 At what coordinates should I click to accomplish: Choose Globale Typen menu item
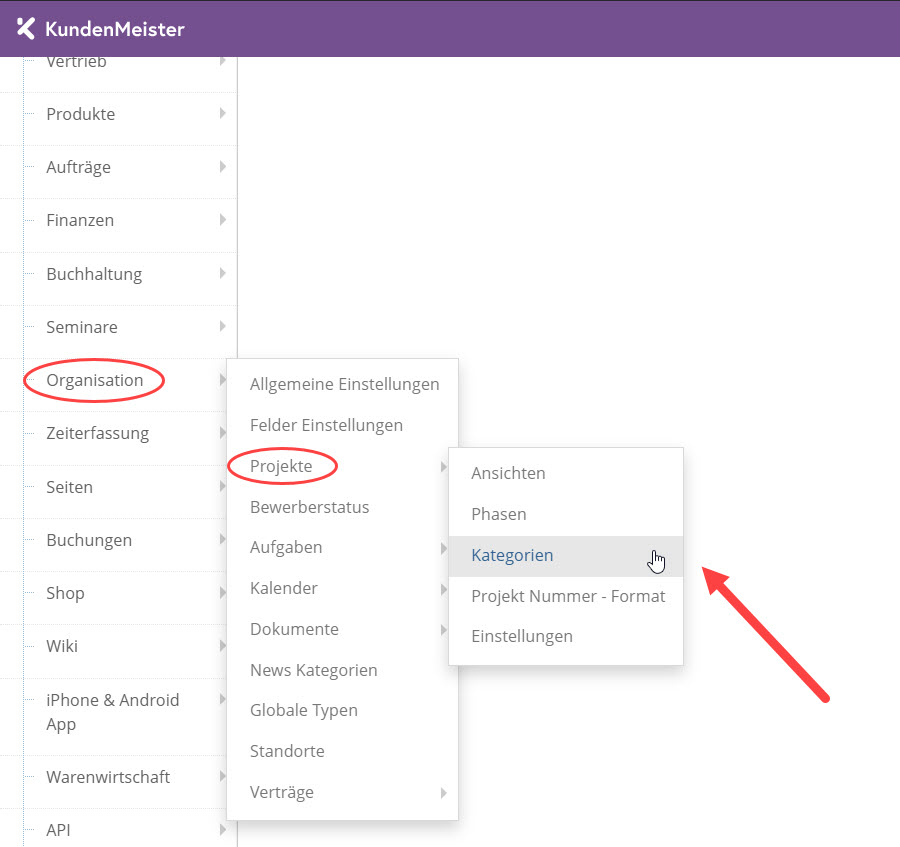304,710
